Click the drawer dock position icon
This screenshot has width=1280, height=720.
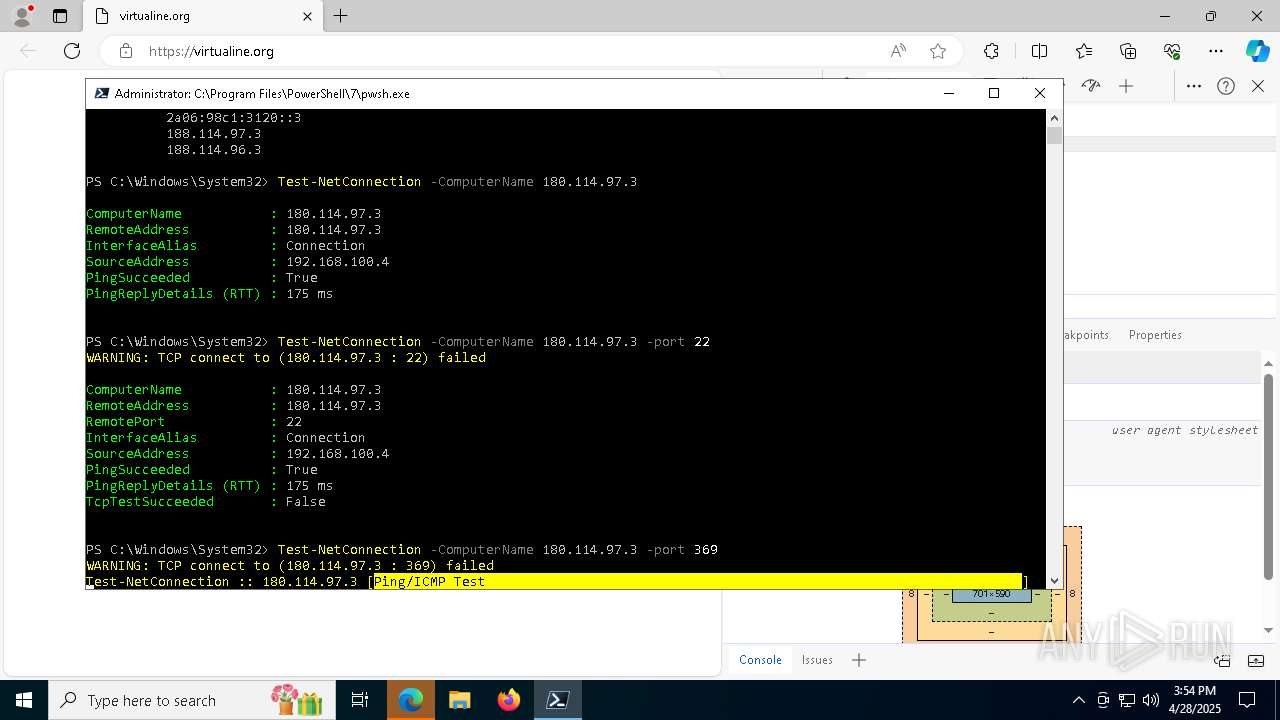[1222, 660]
